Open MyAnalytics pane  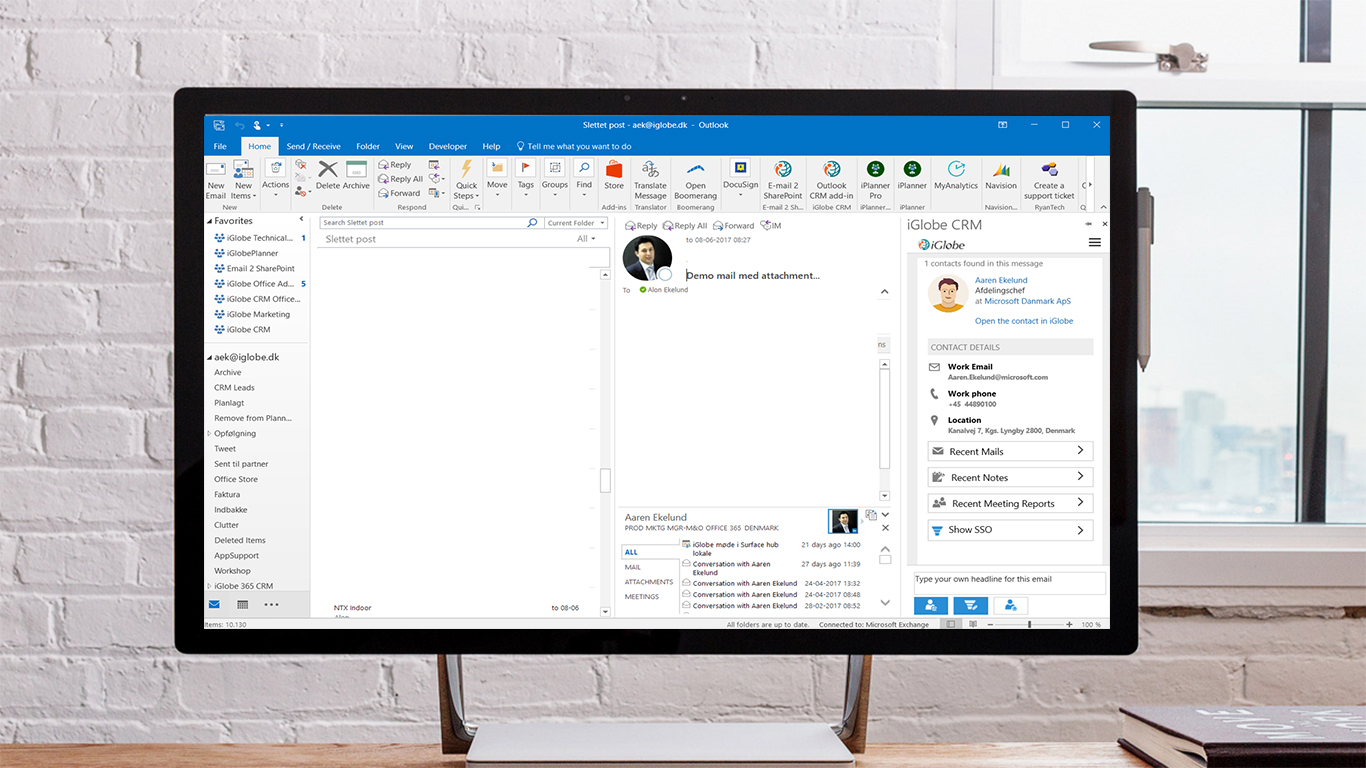956,175
